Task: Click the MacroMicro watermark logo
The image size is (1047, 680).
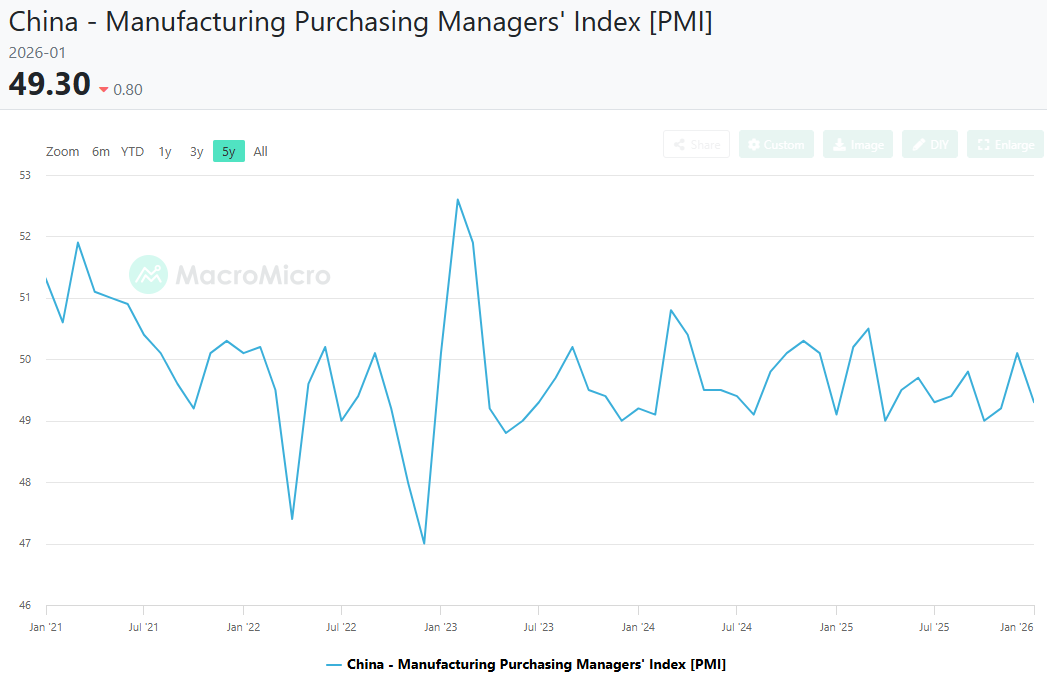Action: tap(148, 274)
